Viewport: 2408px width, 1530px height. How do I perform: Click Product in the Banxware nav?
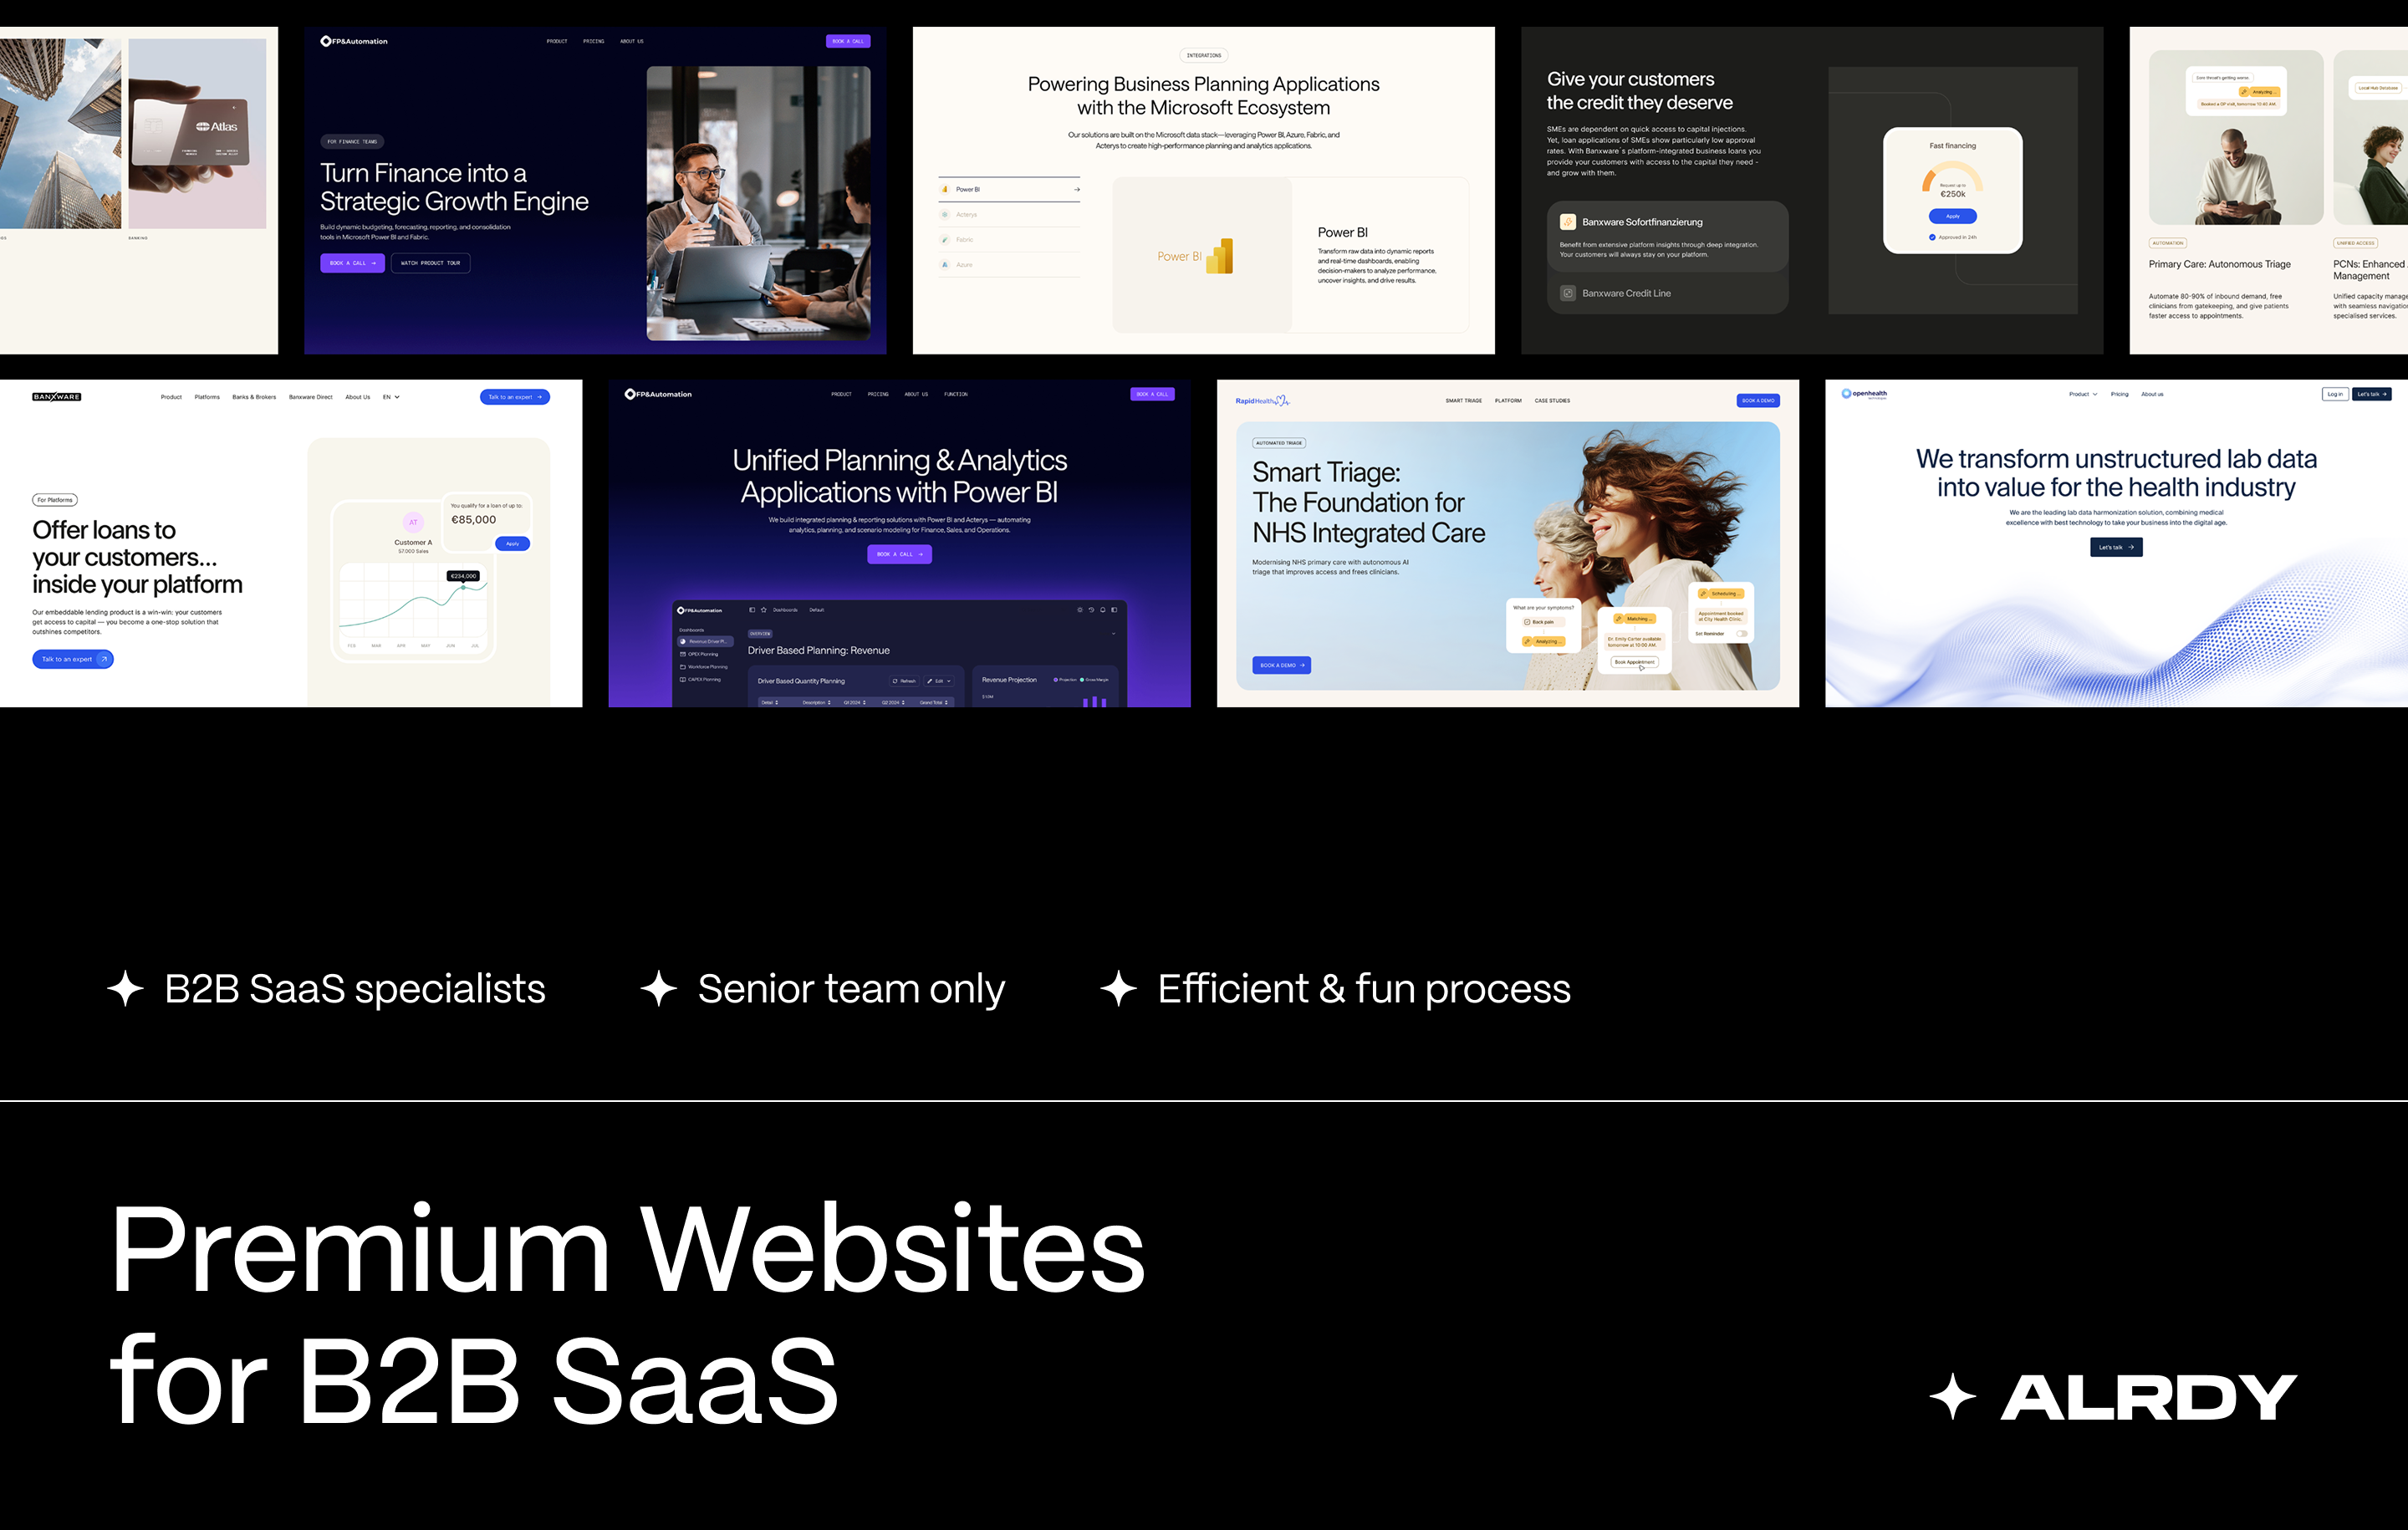tap(171, 397)
